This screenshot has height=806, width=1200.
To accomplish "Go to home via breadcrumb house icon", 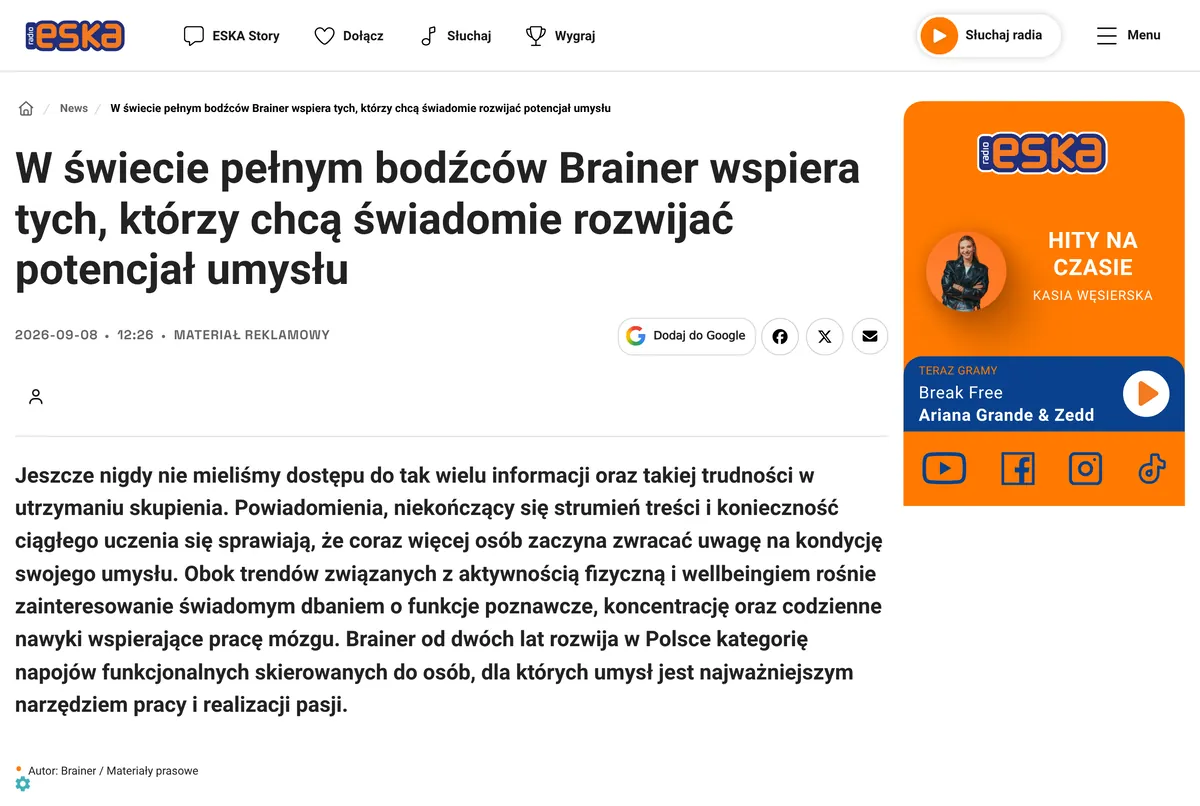I will click(x=26, y=109).
